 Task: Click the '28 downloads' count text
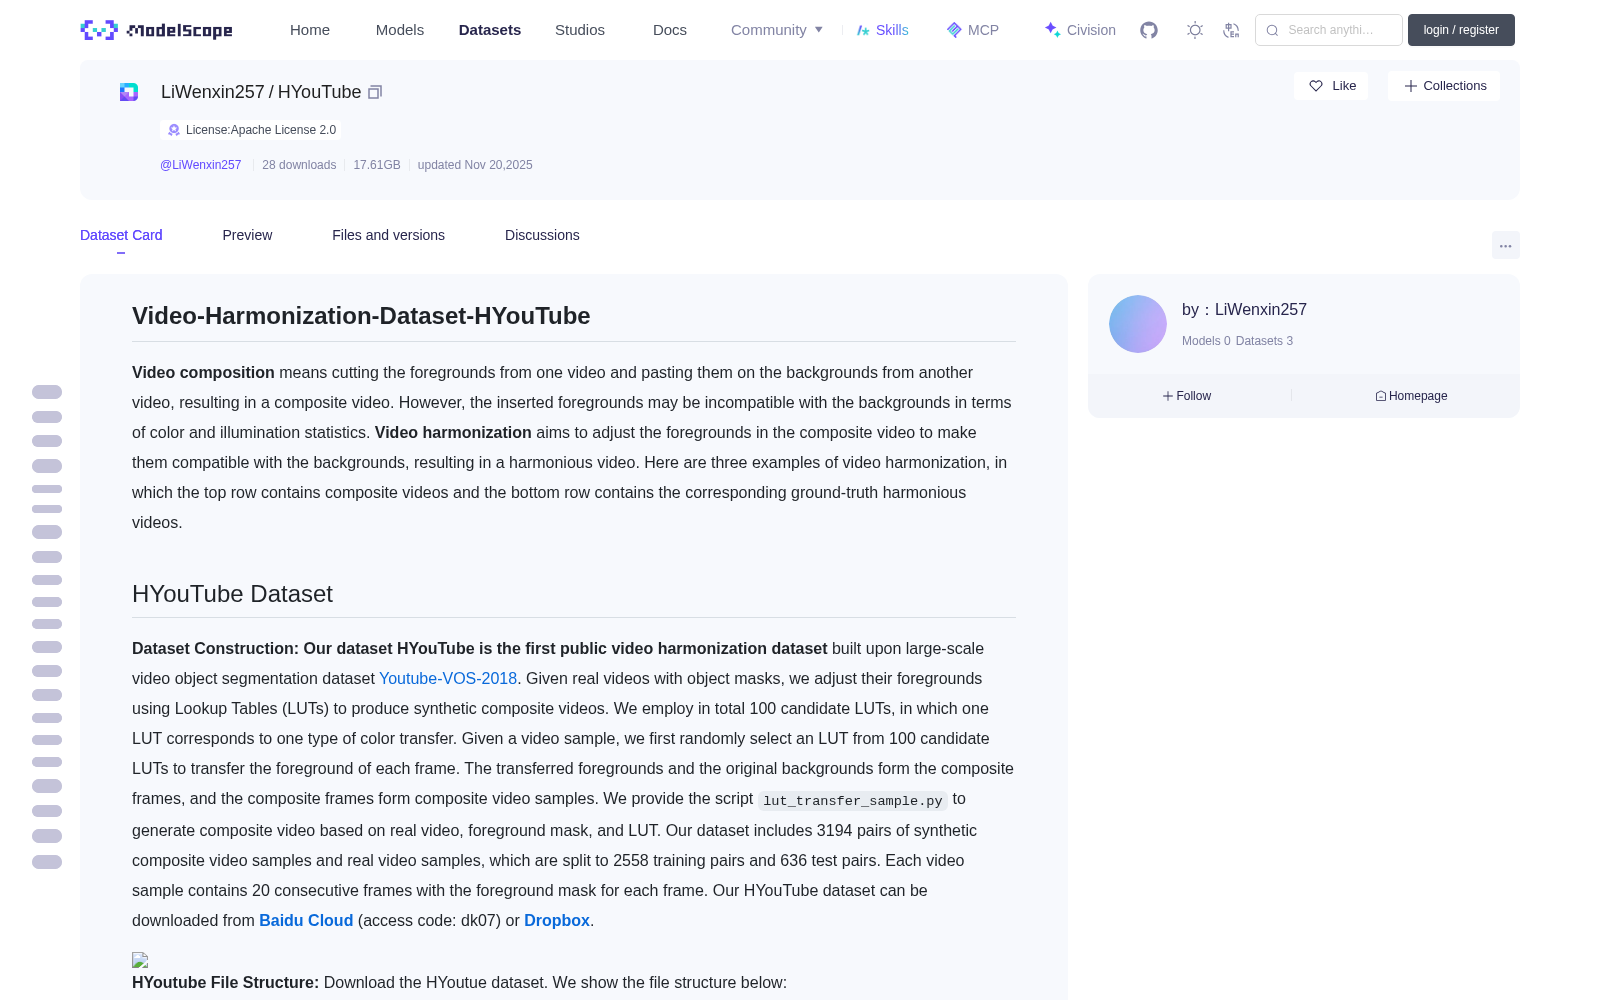(299, 165)
